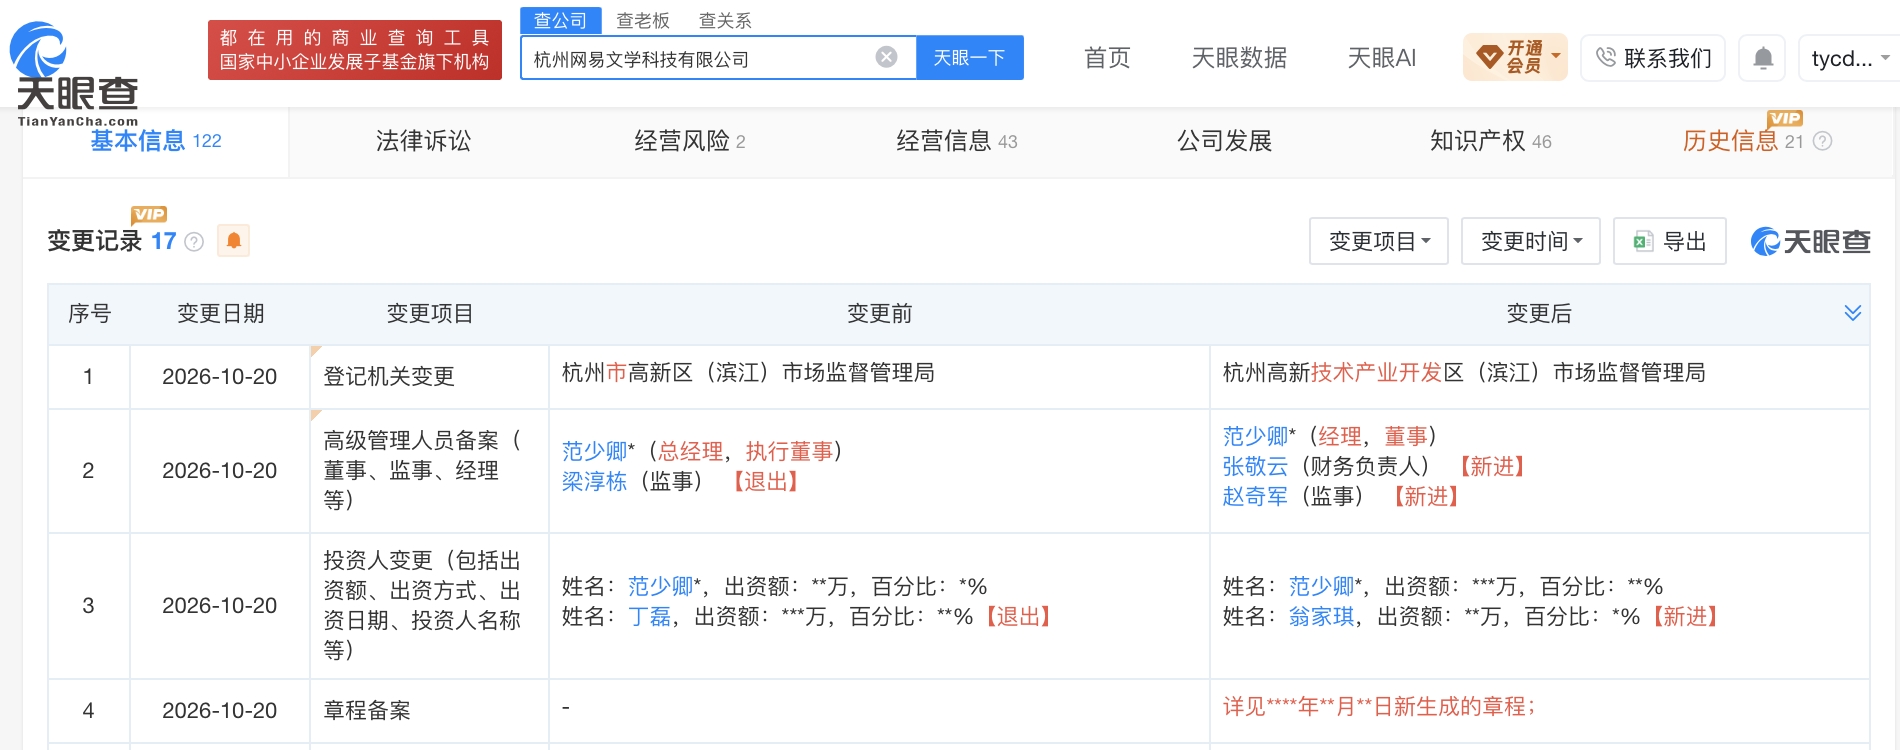Set alert for change records
Viewport: 1900px width, 750px height.
(233, 241)
